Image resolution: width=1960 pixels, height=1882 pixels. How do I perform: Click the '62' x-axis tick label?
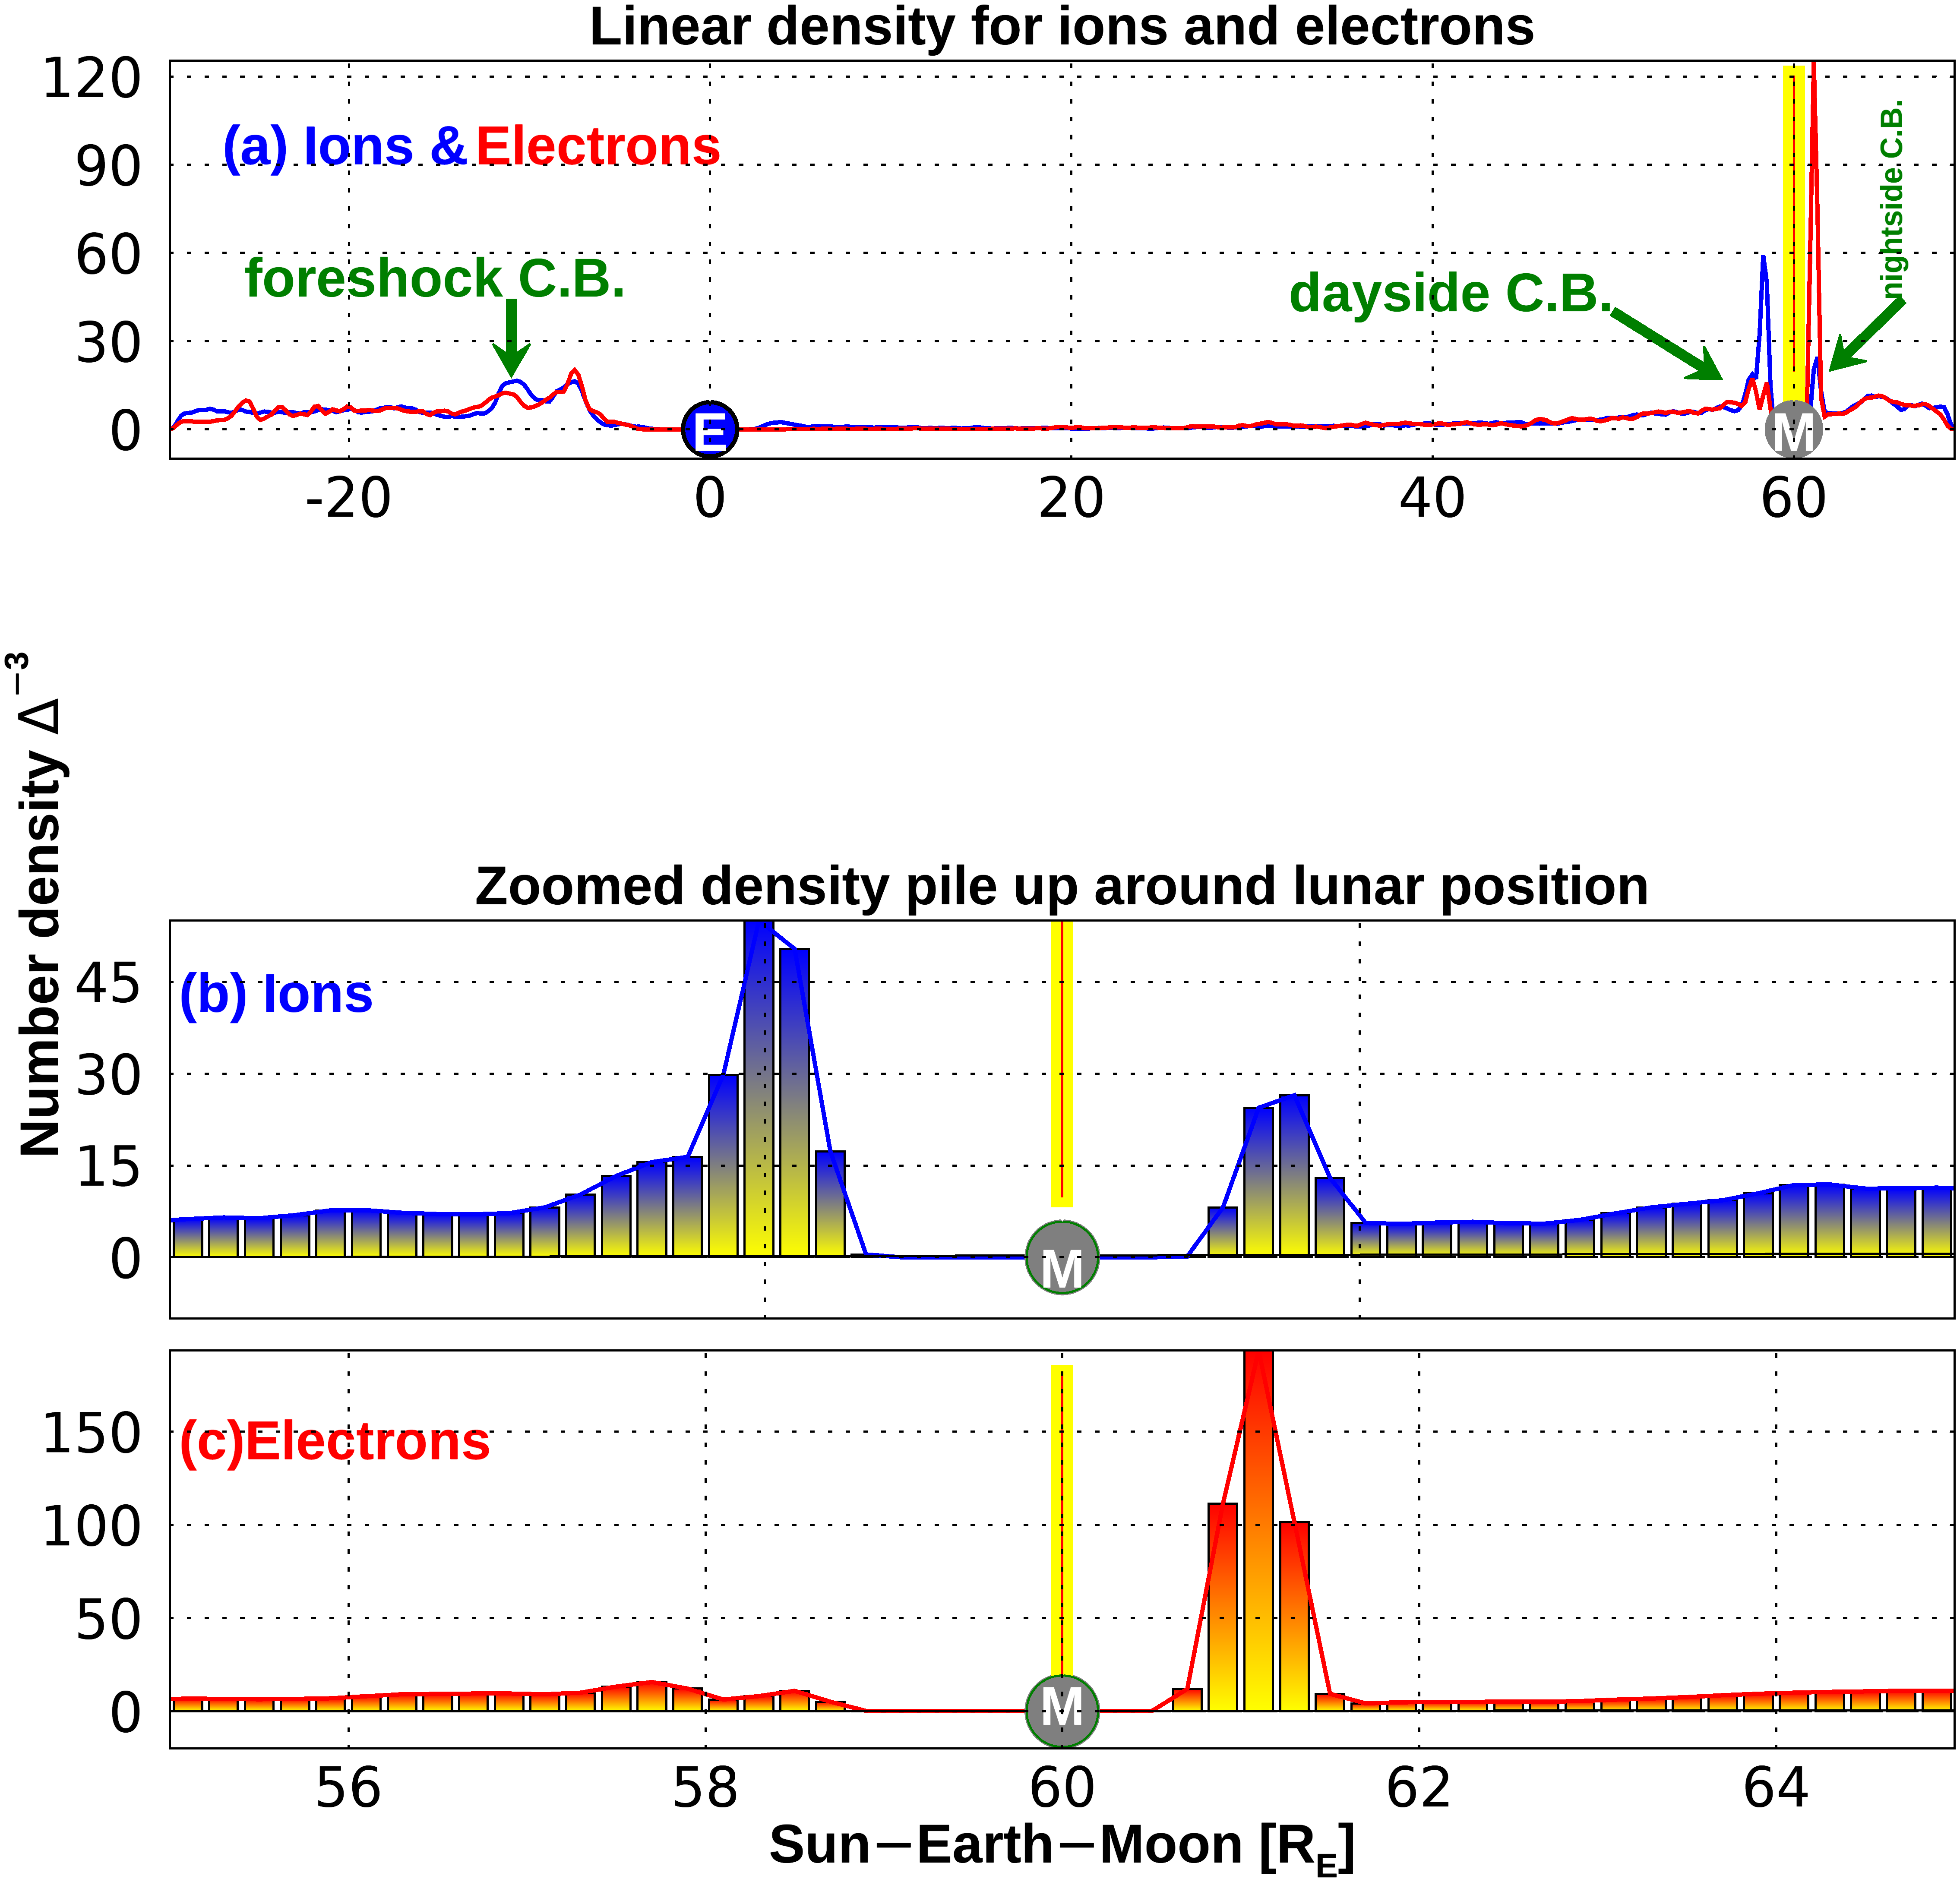coord(1418,1787)
